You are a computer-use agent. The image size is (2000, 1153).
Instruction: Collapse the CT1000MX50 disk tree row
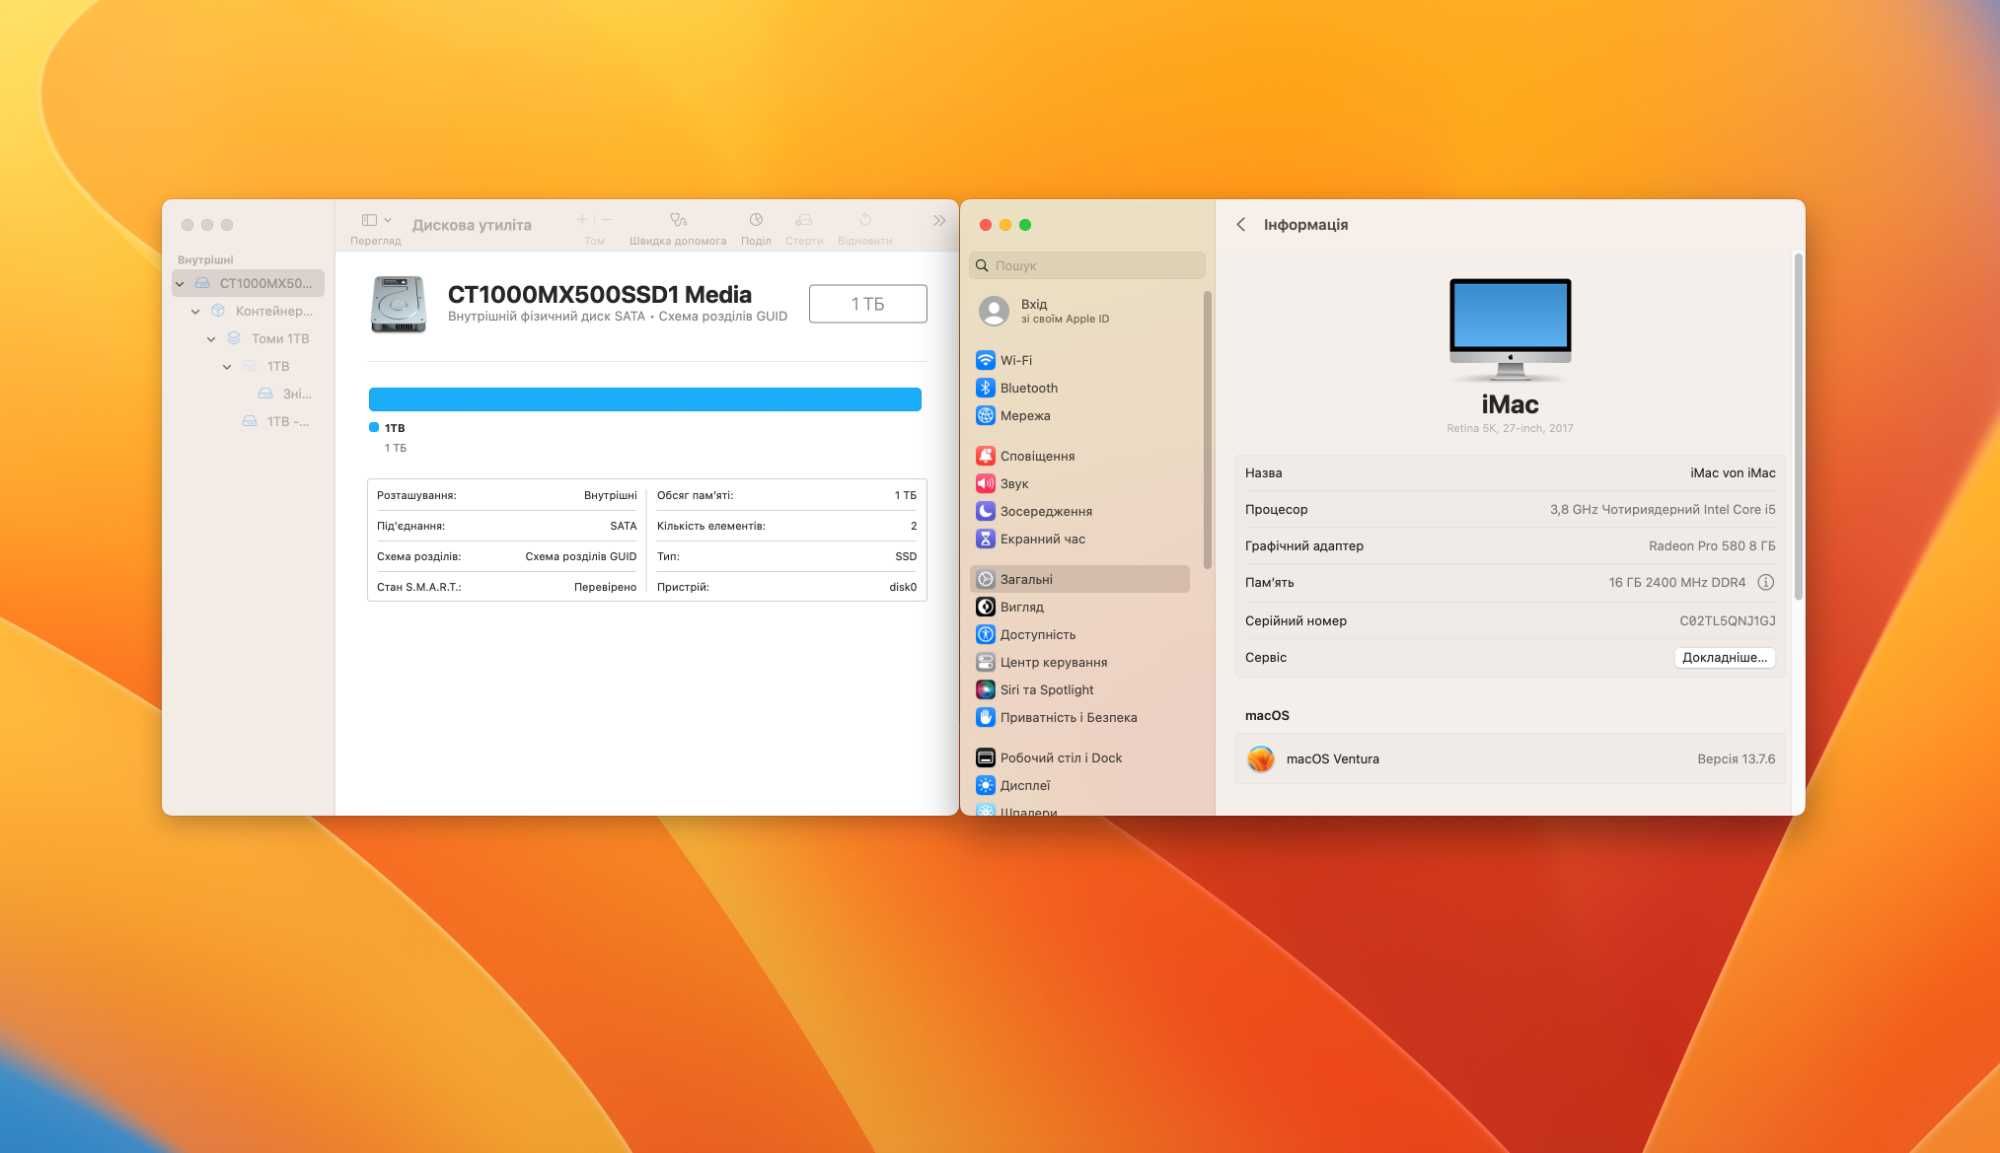tap(180, 284)
